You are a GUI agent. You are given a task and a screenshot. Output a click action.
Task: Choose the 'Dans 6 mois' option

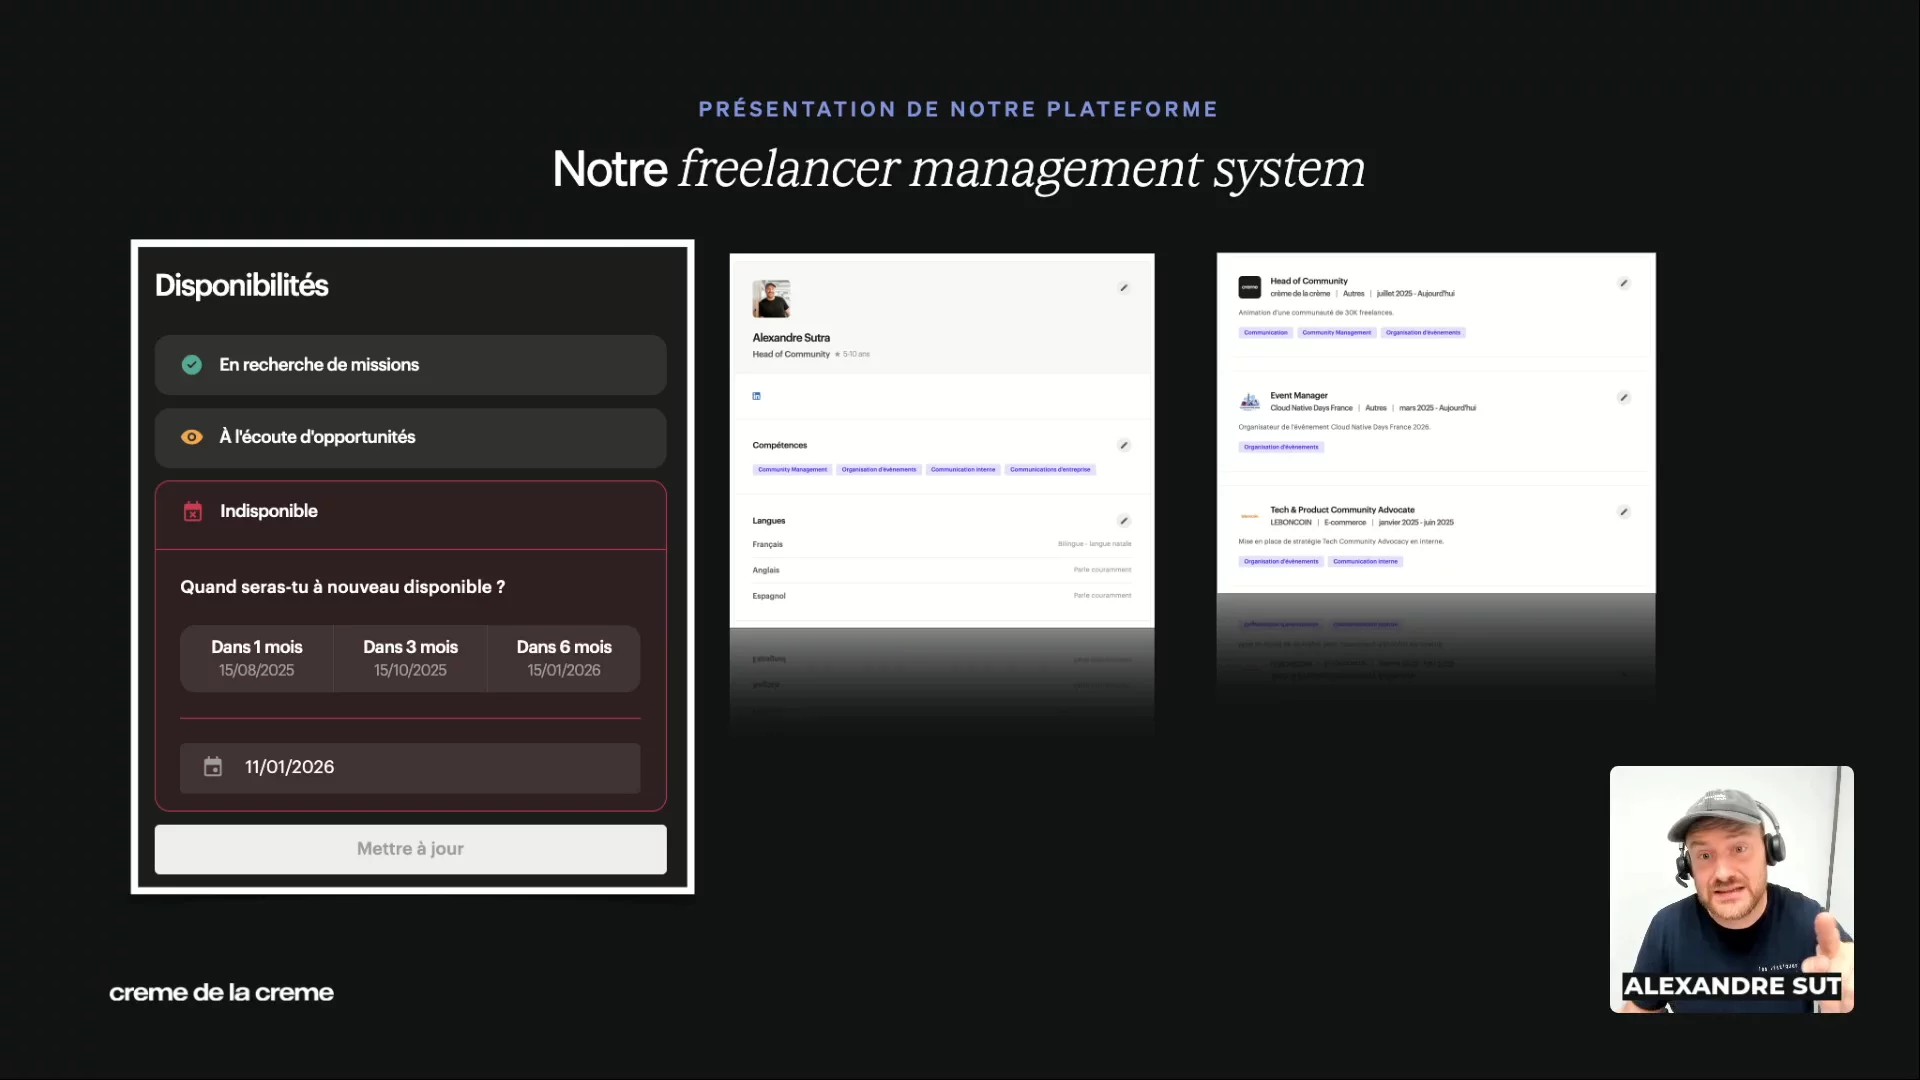[x=564, y=658]
